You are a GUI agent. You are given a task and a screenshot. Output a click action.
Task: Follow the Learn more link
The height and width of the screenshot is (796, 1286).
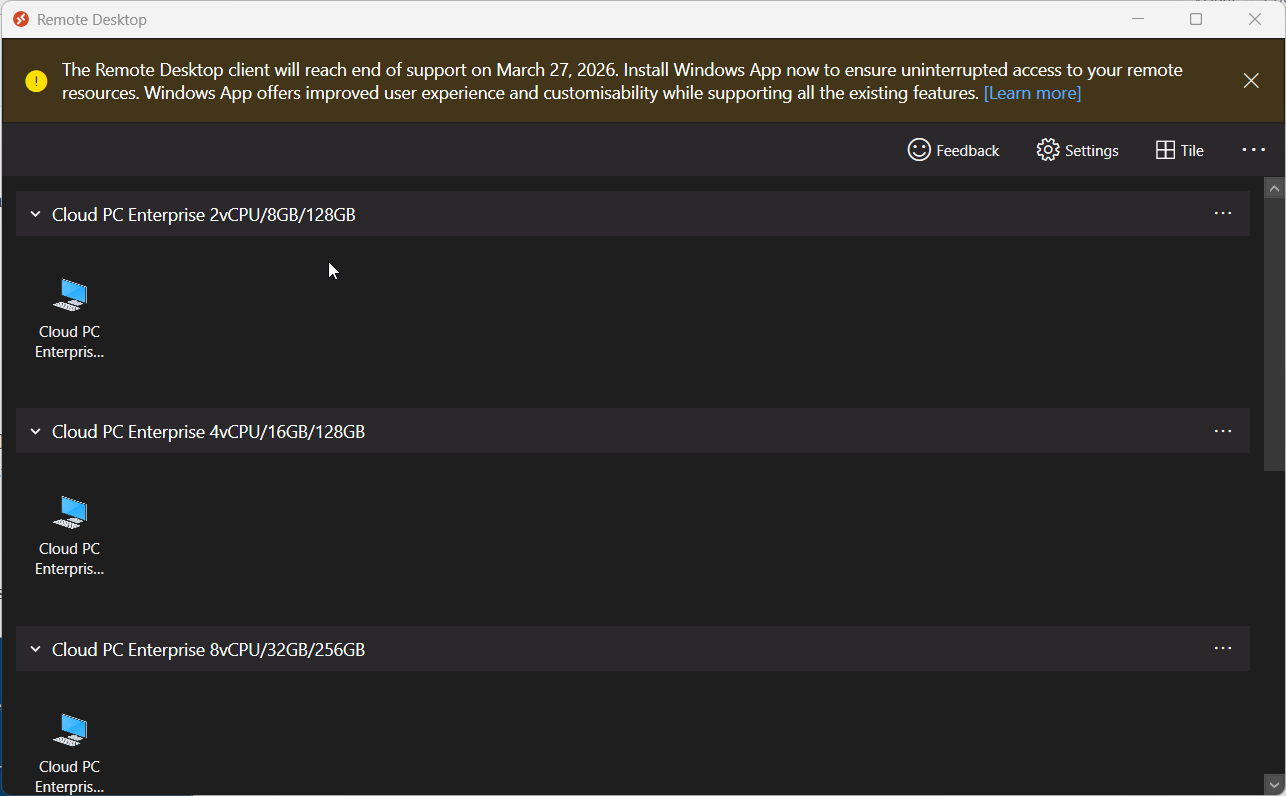coord(1032,93)
